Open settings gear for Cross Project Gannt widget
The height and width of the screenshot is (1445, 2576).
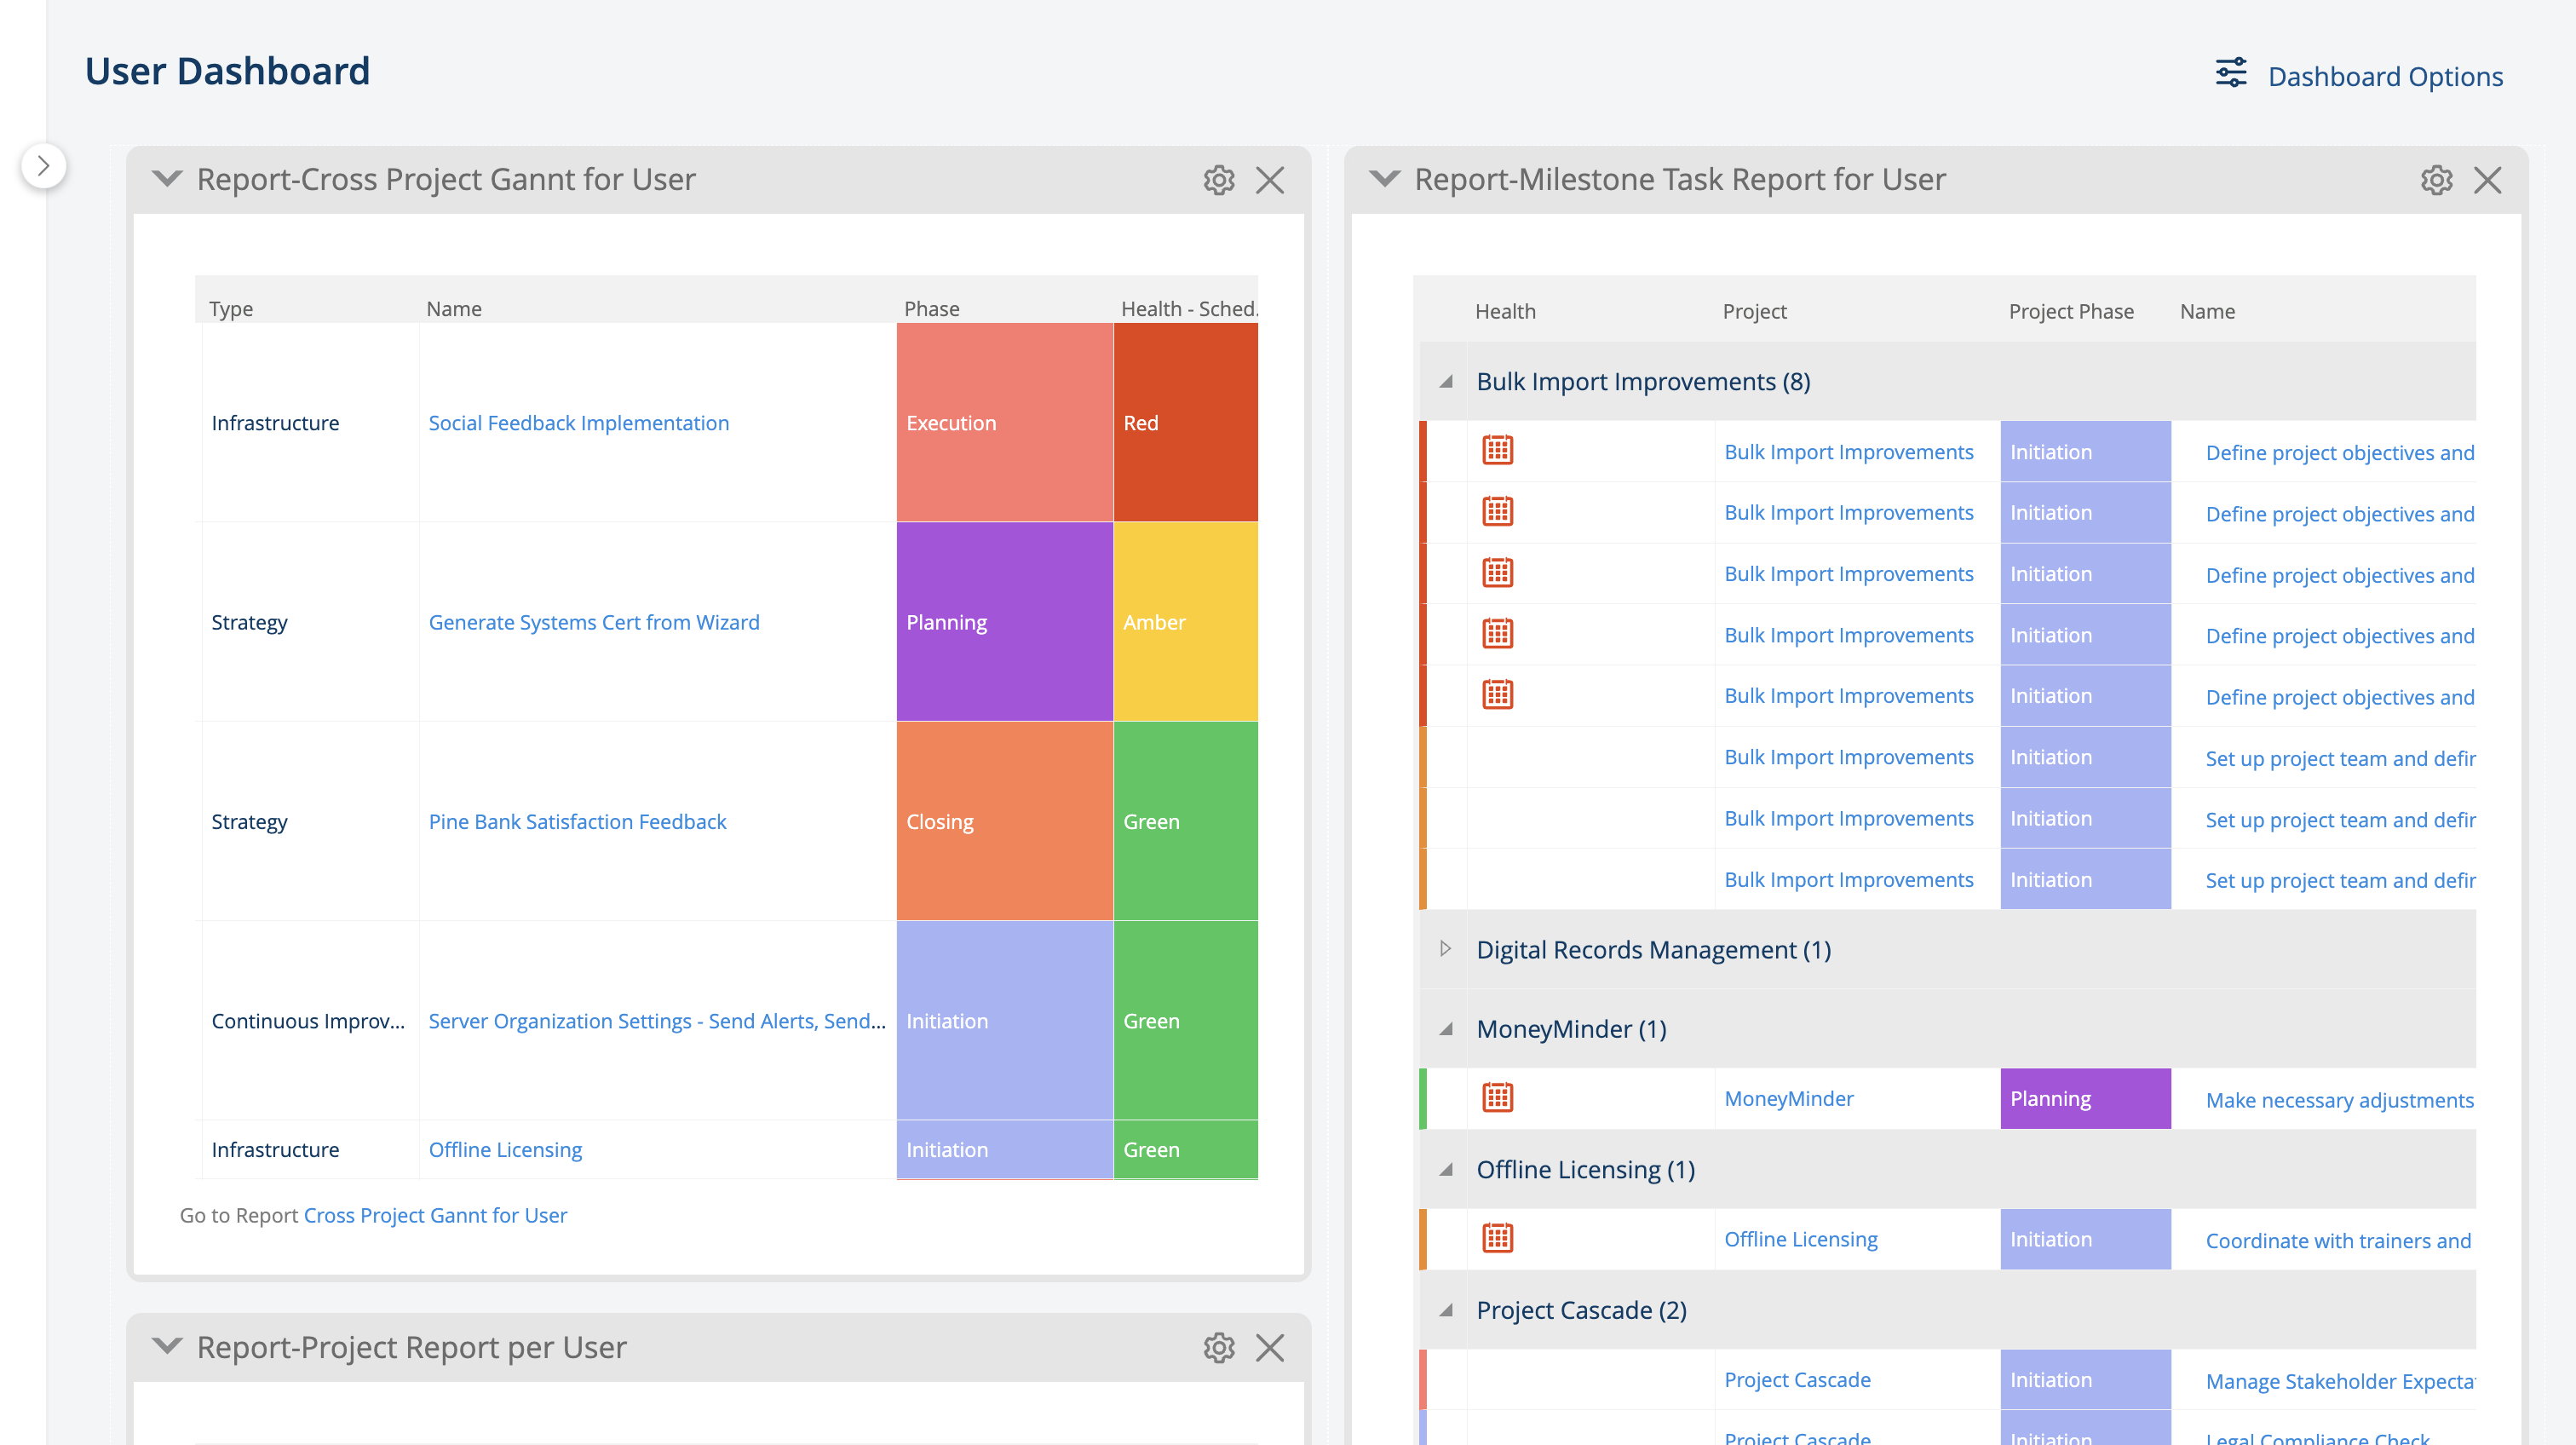1218,180
